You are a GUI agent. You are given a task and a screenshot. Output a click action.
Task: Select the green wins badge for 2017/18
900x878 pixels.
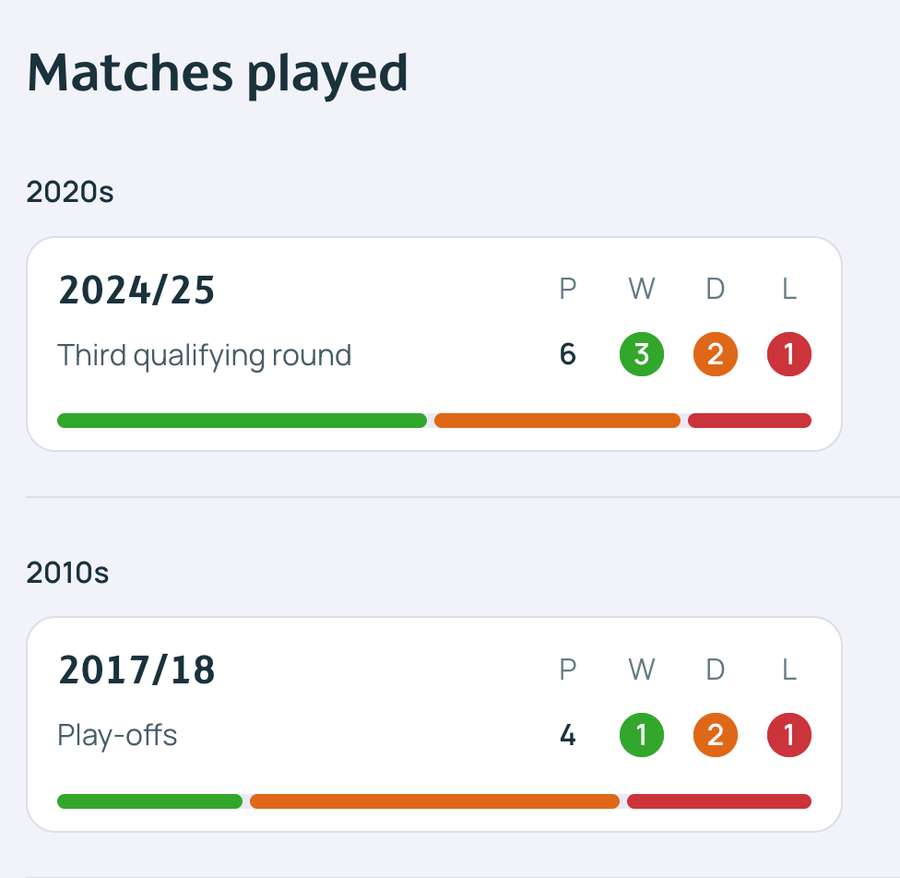(x=641, y=736)
